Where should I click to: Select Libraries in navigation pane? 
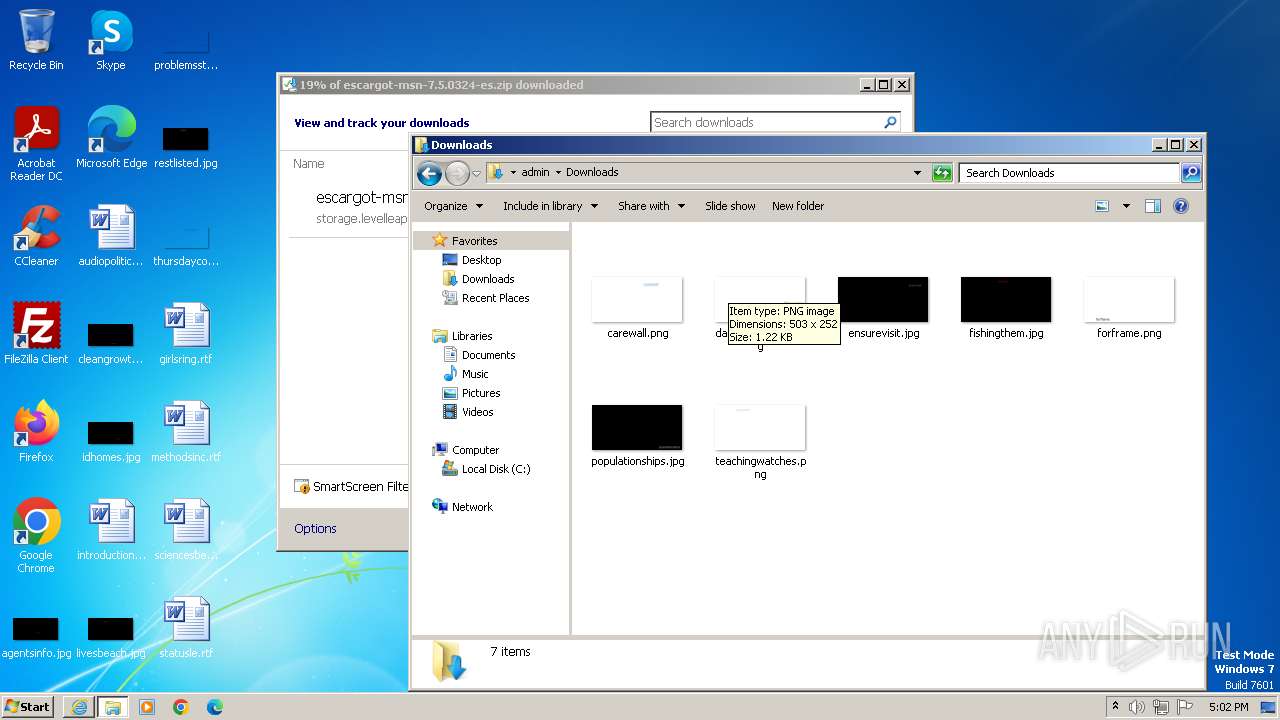tap(472, 336)
